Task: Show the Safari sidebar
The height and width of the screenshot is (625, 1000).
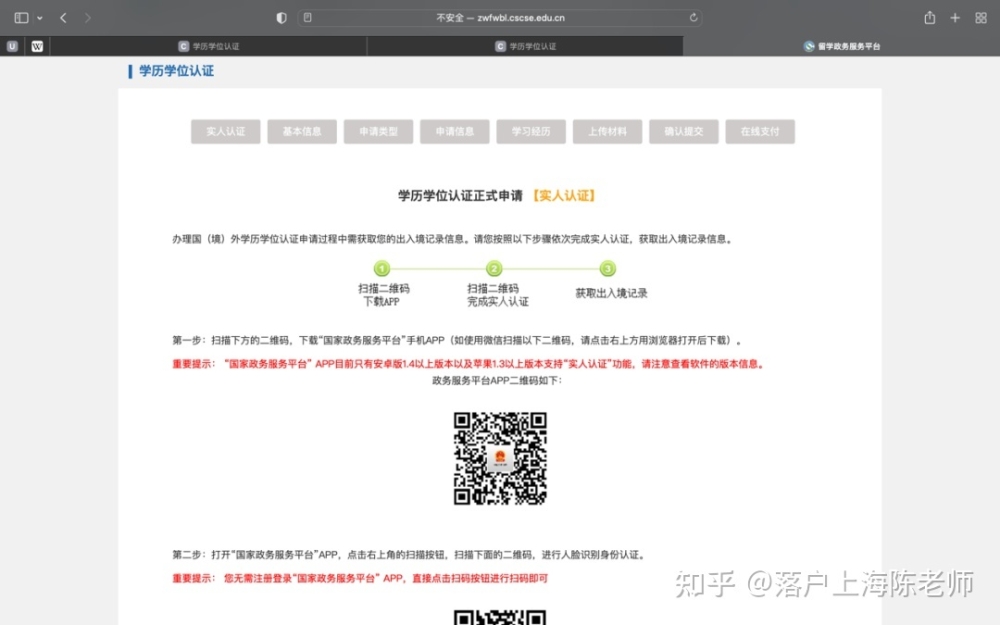Action: (x=21, y=18)
